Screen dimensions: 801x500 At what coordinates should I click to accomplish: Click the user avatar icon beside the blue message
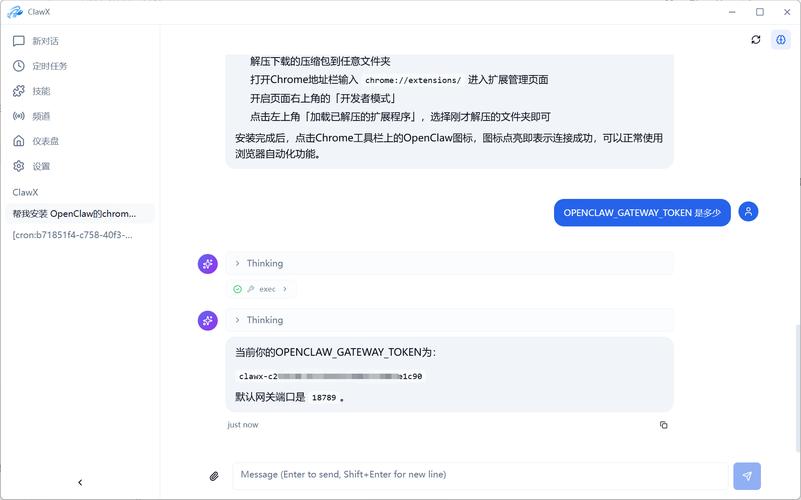pos(748,211)
